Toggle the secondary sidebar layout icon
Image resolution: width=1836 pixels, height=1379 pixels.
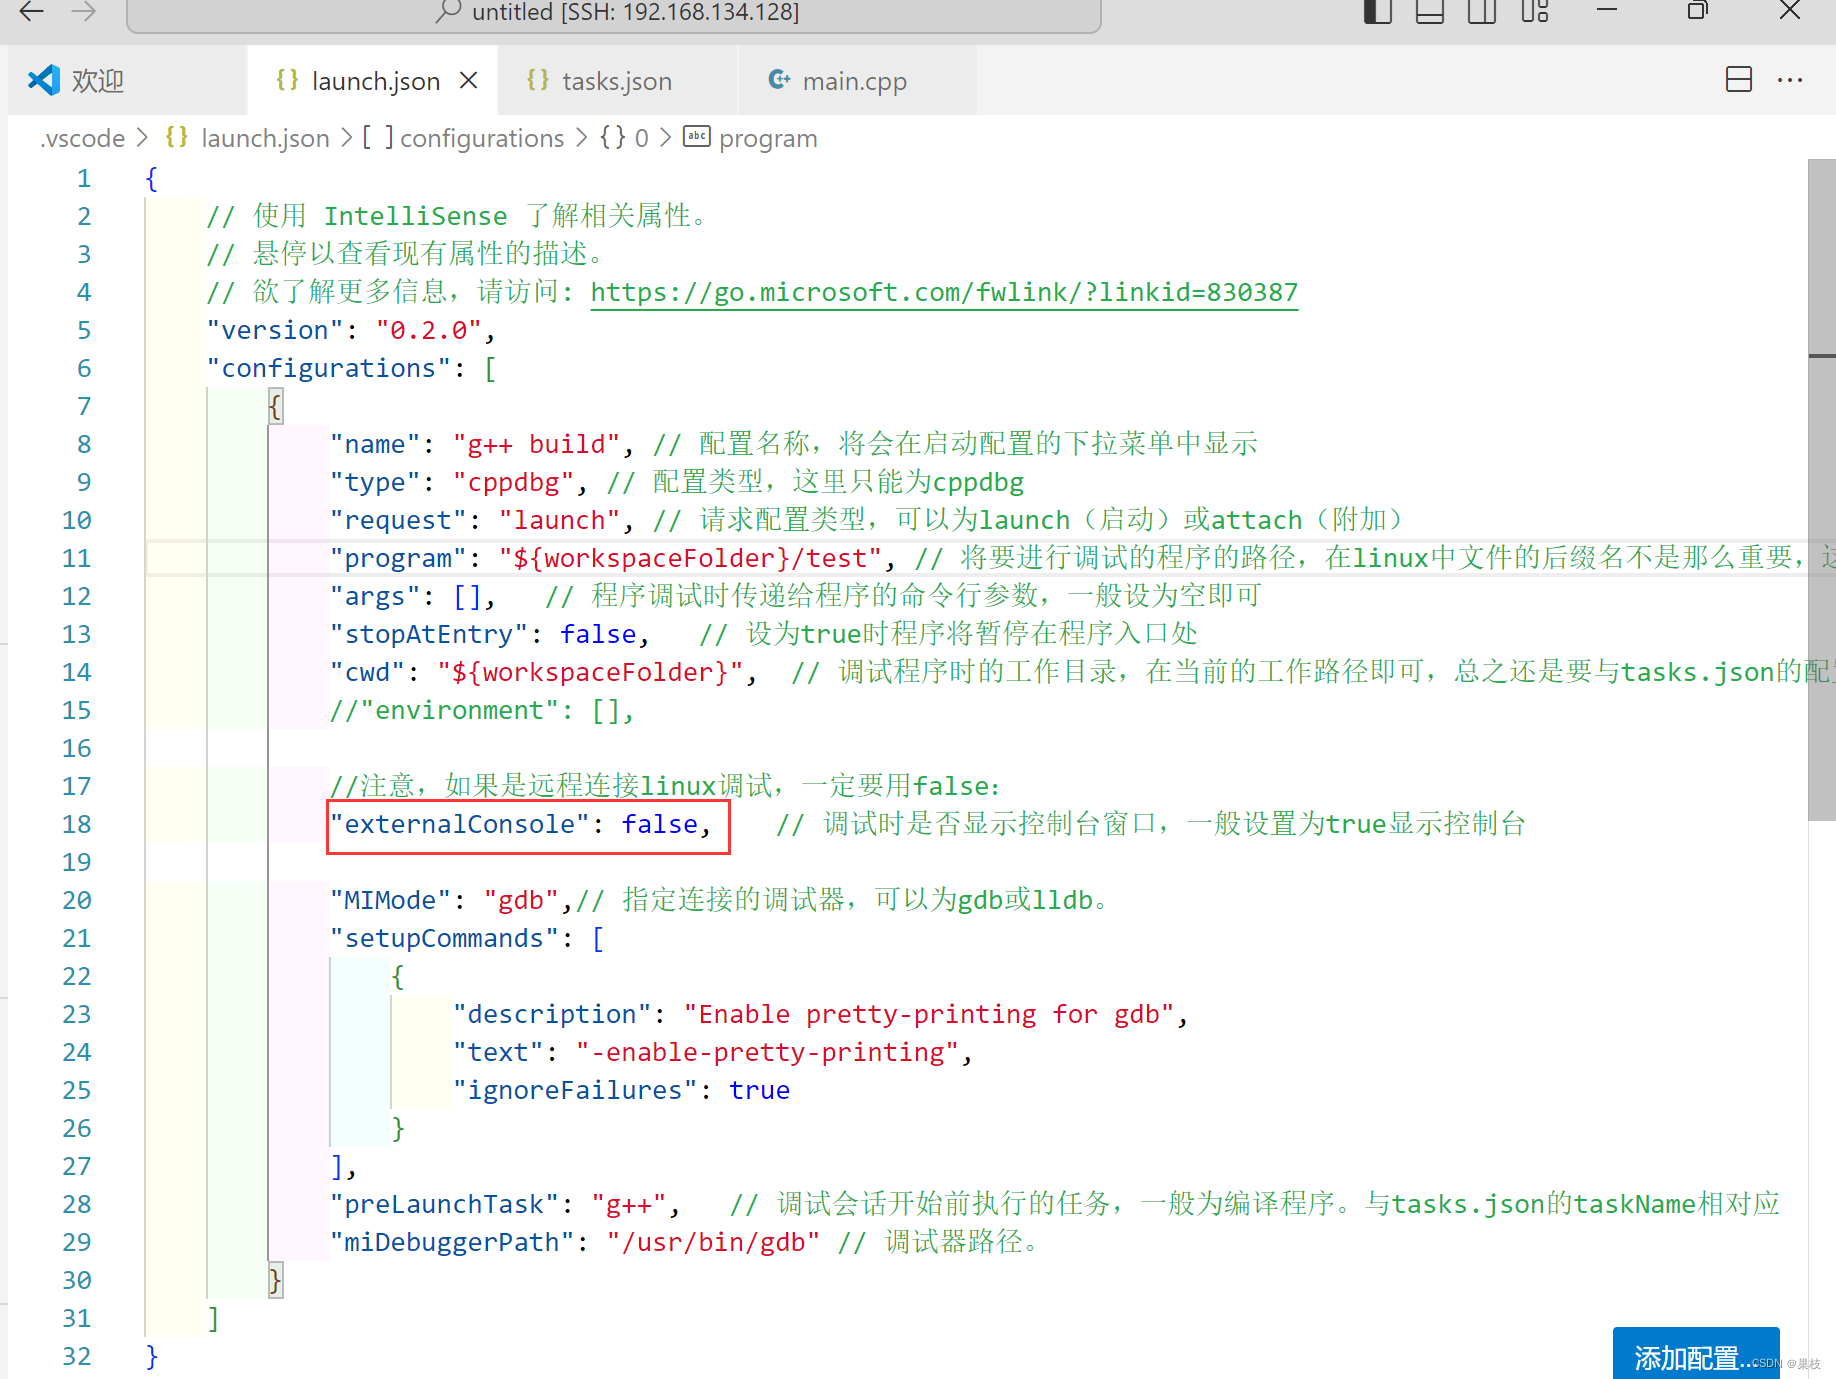(1482, 12)
